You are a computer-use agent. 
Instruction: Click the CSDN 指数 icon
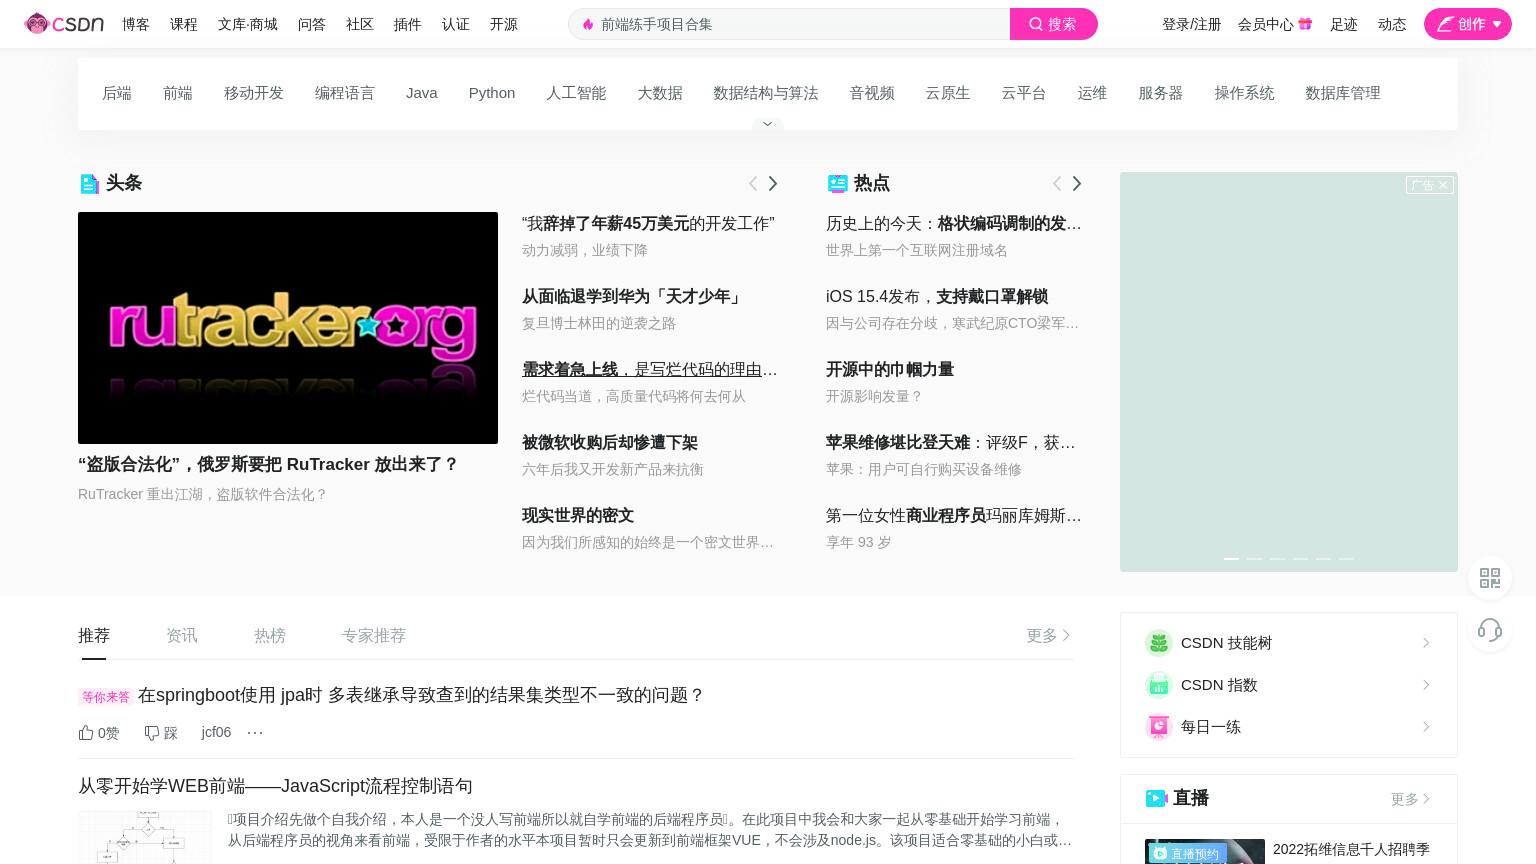click(1158, 685)
